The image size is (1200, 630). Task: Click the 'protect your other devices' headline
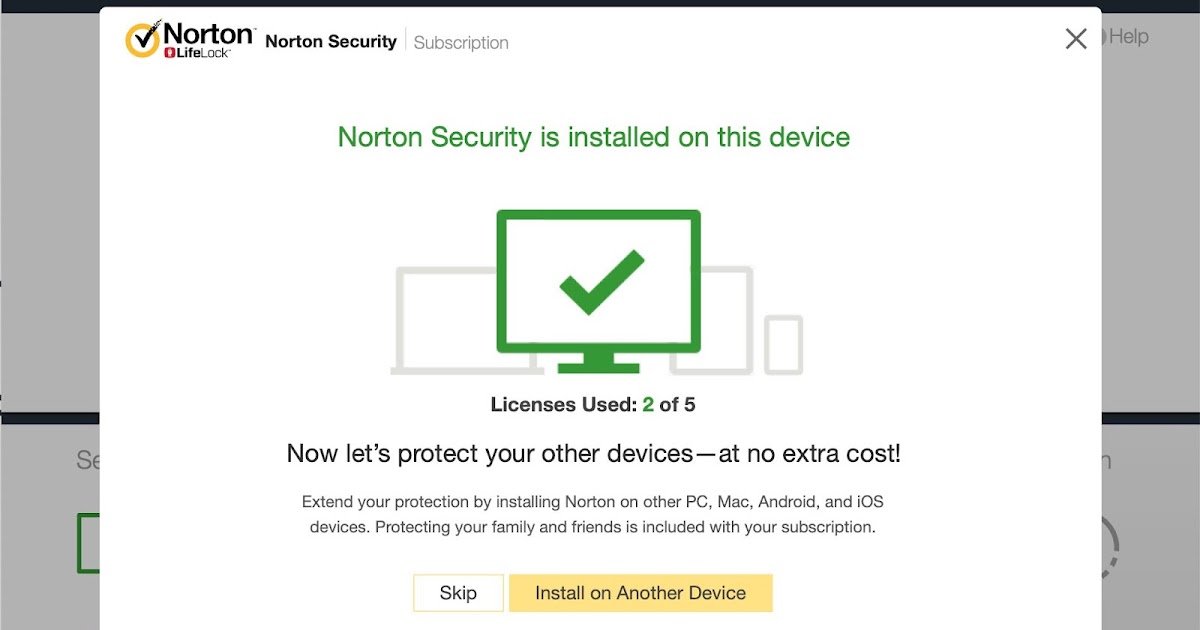(x=594, y=454)
